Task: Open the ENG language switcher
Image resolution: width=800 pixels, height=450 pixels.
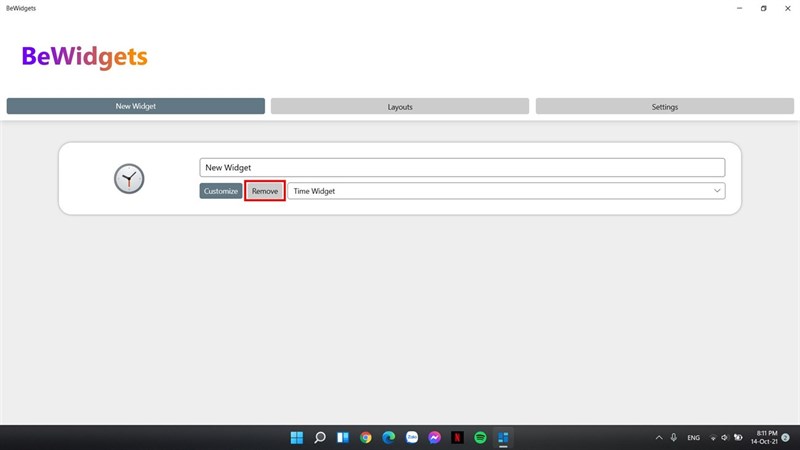Action: click(693, 437)
